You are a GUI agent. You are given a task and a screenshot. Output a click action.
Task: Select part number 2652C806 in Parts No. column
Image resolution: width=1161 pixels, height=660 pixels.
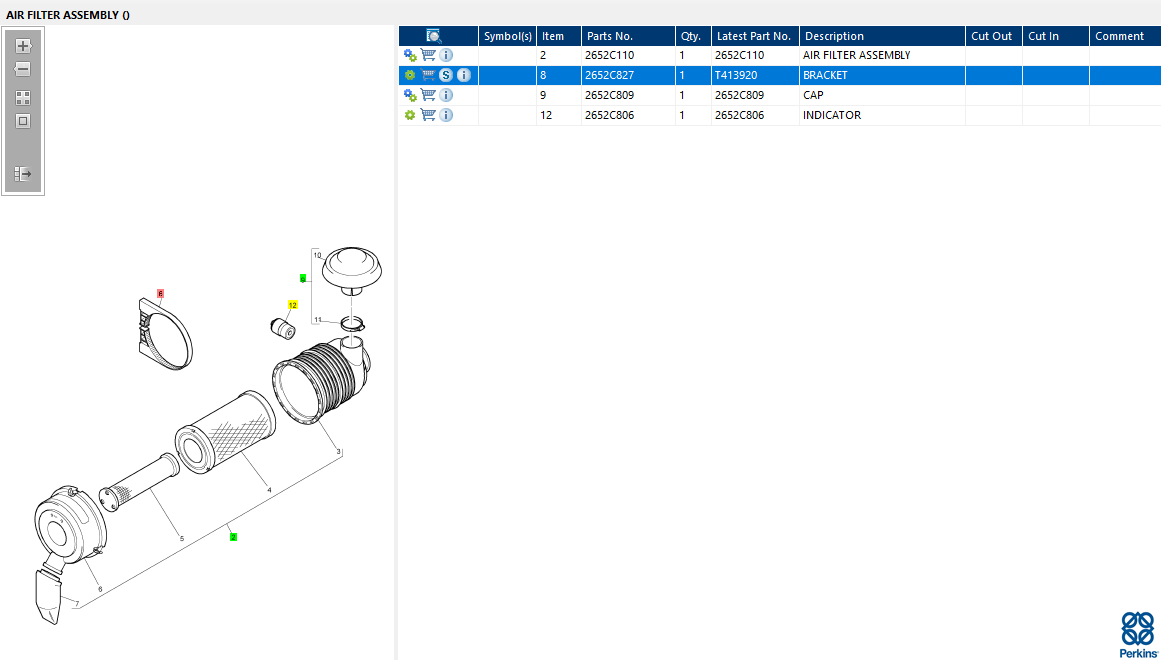click(609, 115)
